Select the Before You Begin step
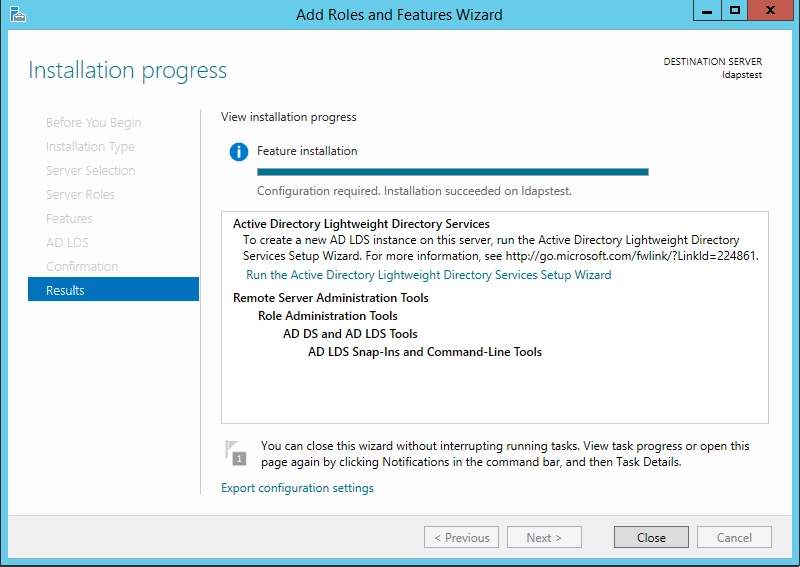The image size is (800, 567). pos(93,122)
